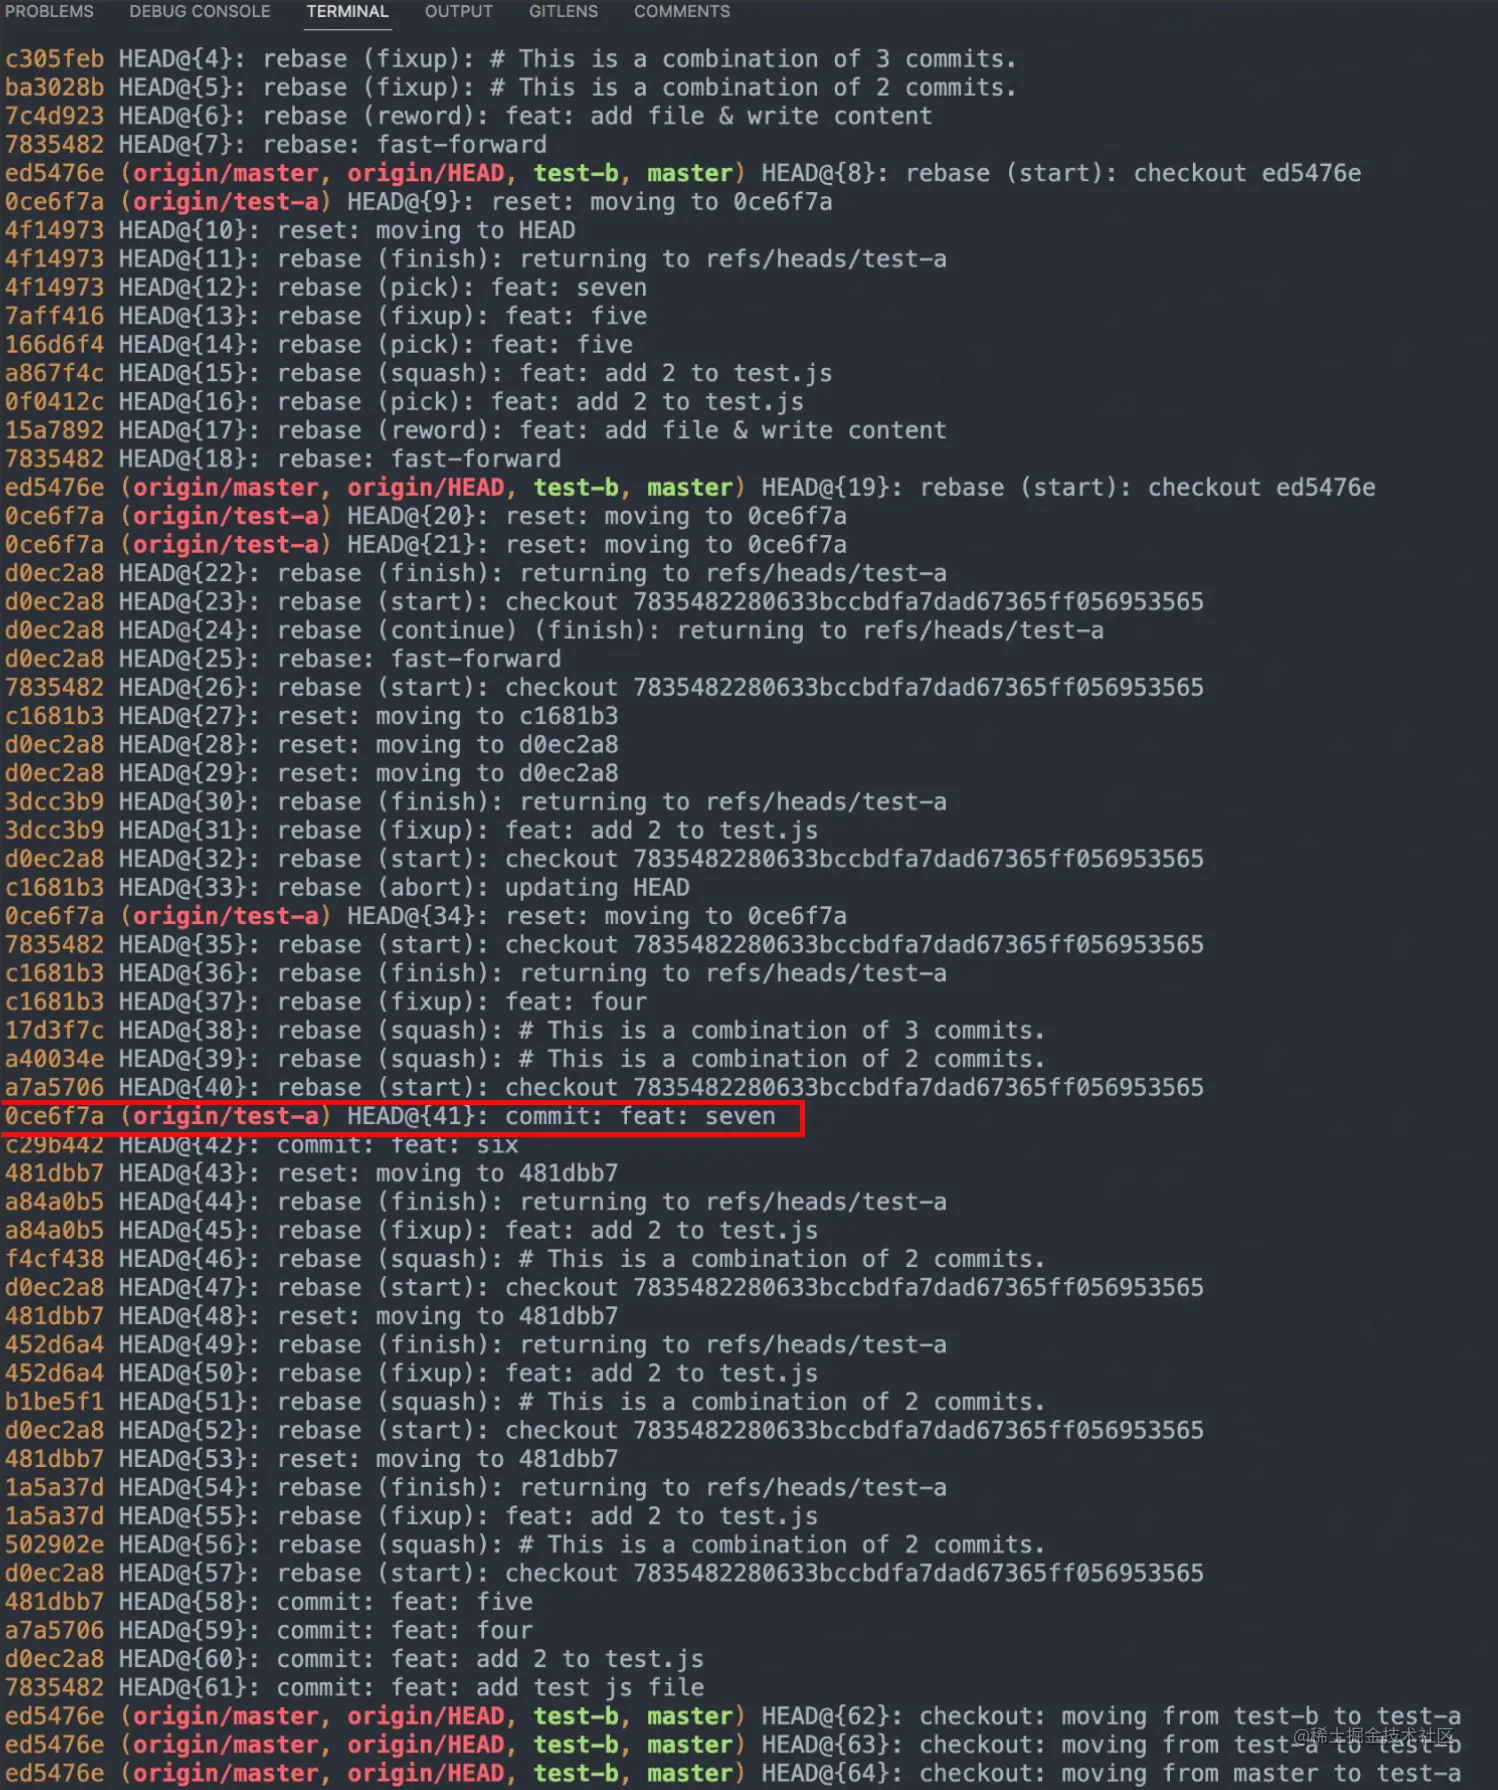1498x1790 pixels.
Task: Open the DEBUG CONSOLE tab
Action: (x=200, y=12)
